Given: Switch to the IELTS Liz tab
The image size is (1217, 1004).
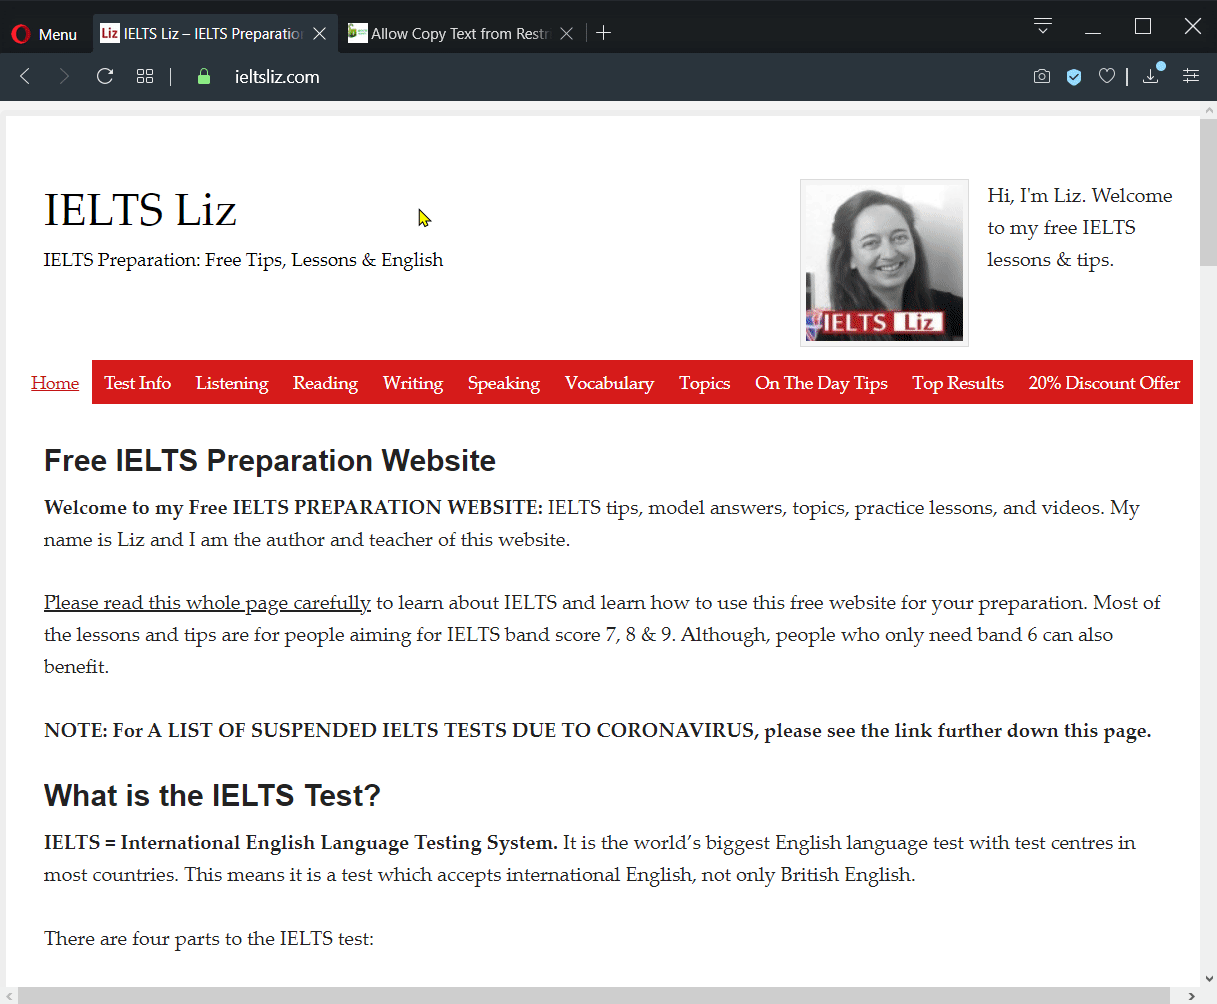Looking at the screenshot, I should point(215,34).
